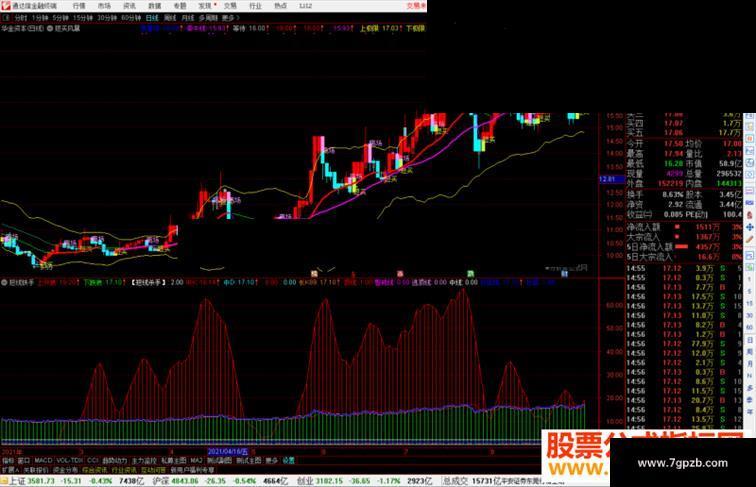Image resolution: width=756 pixels, height=487 pixels.
Task: Click the blue four-arrow move icon in right sidebar
Action: (750, 227)
